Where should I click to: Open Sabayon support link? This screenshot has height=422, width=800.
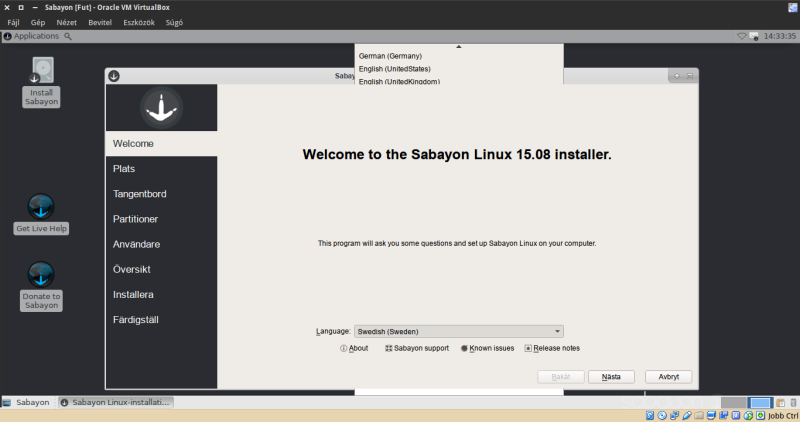(x=417, y=348)
